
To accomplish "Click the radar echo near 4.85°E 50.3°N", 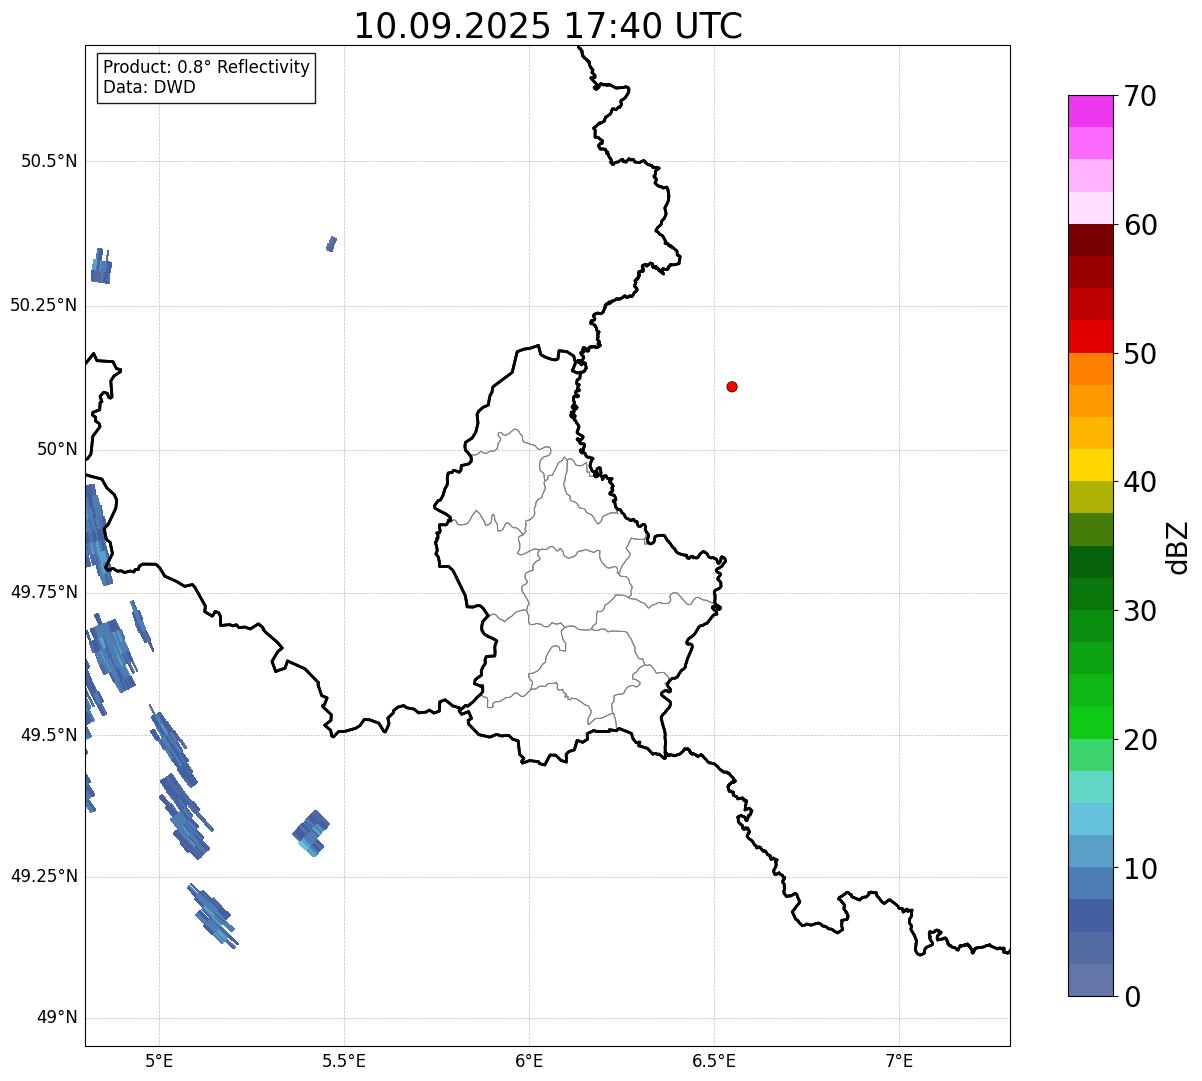I will point(101,266).
